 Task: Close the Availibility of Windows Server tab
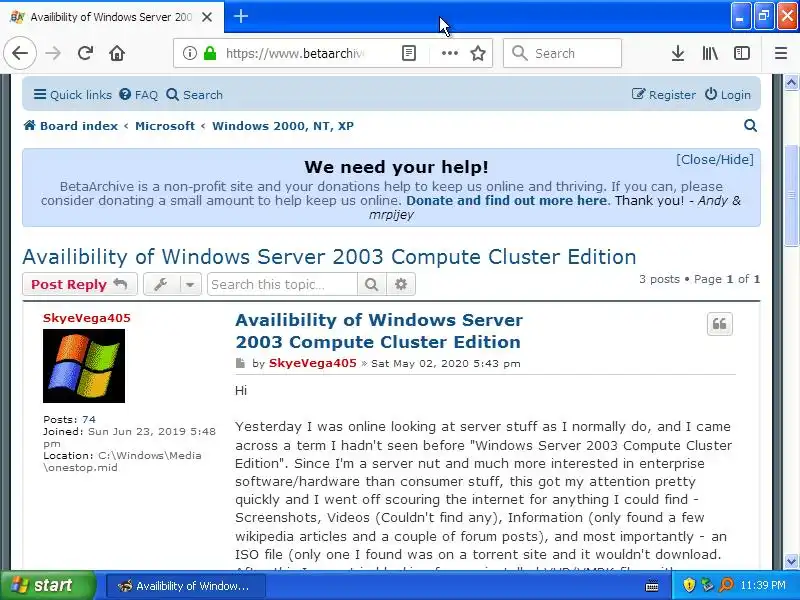(207, 17)
